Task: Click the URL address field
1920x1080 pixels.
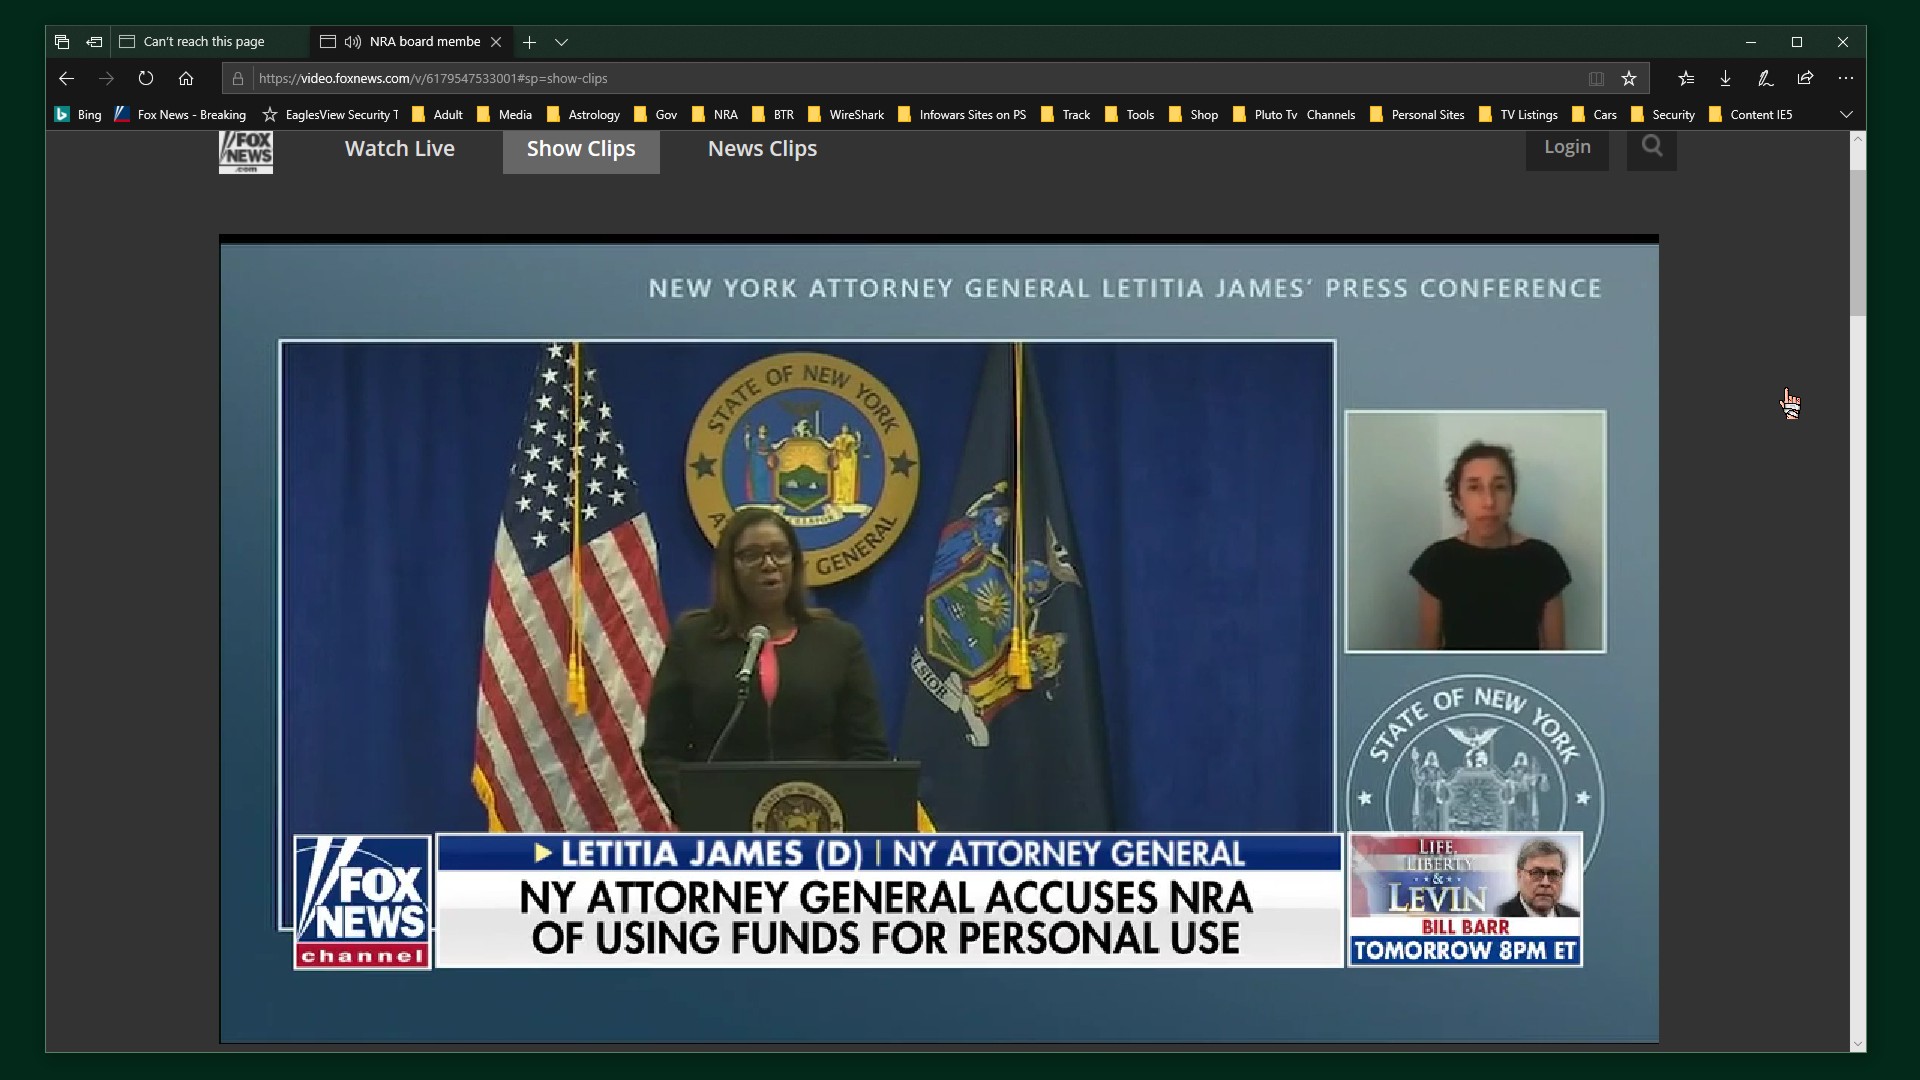Action: [915, 78]
